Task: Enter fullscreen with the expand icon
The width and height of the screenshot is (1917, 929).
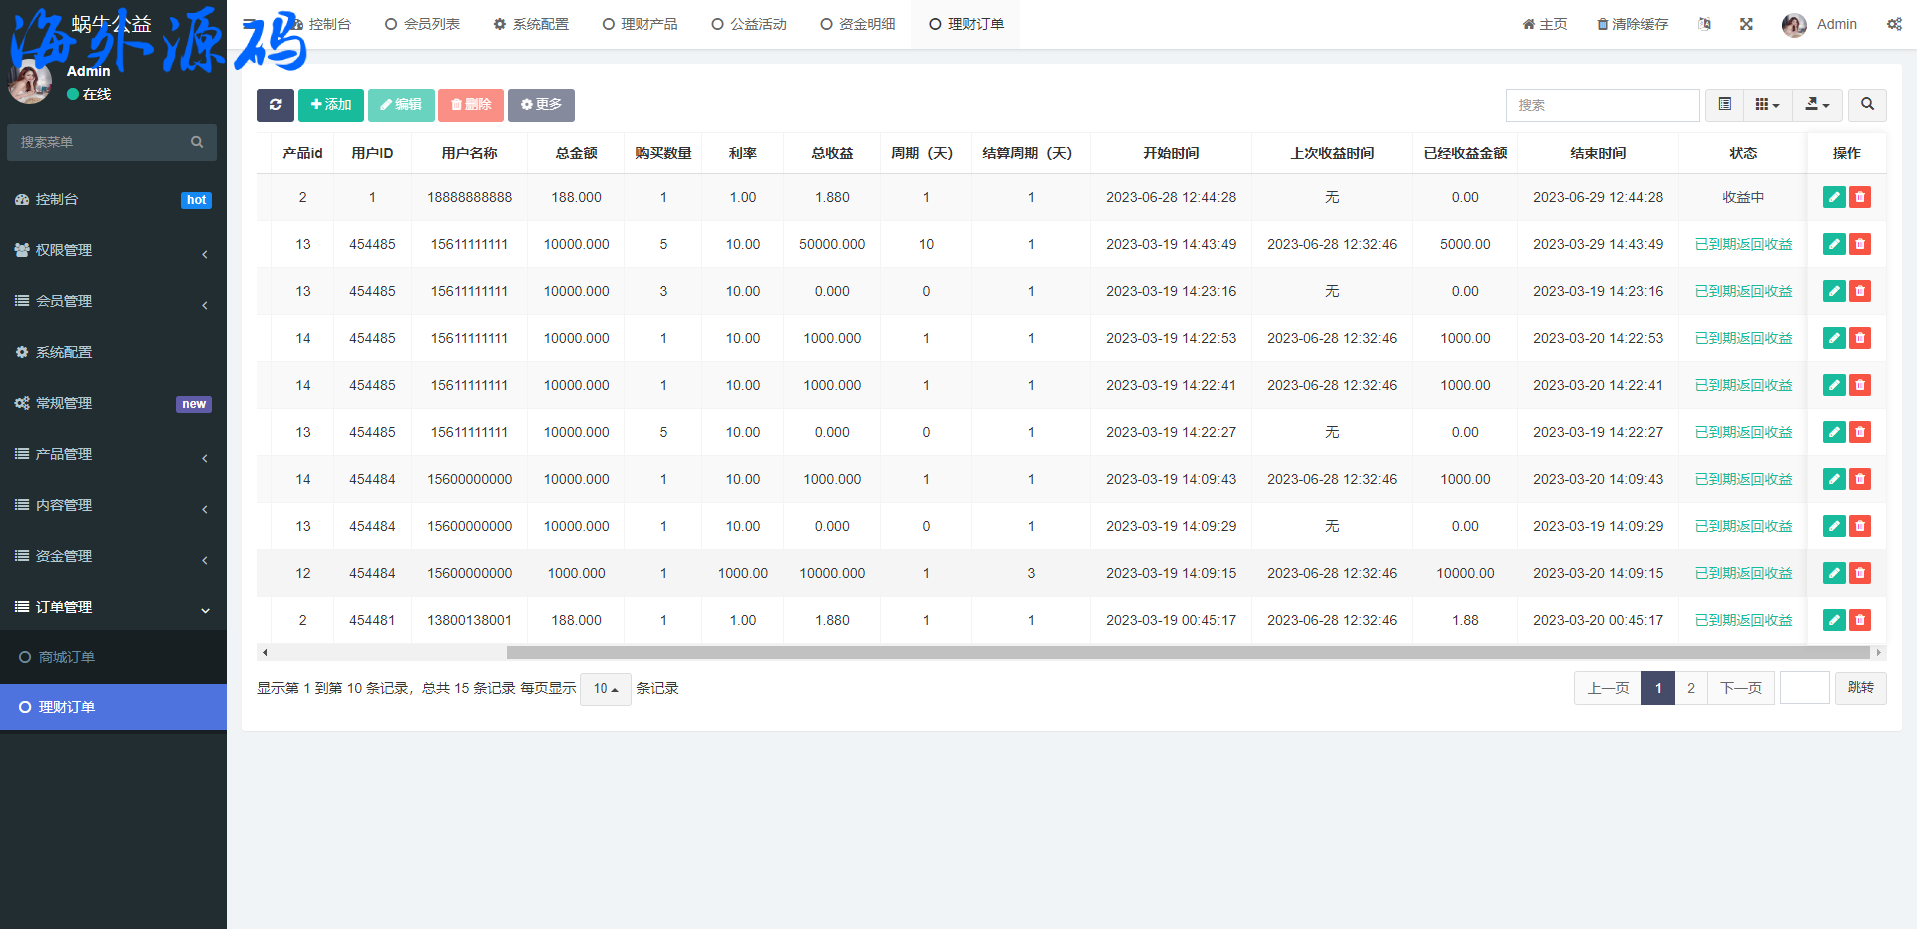Action: pyautogui.click(x=1746, y=24)
